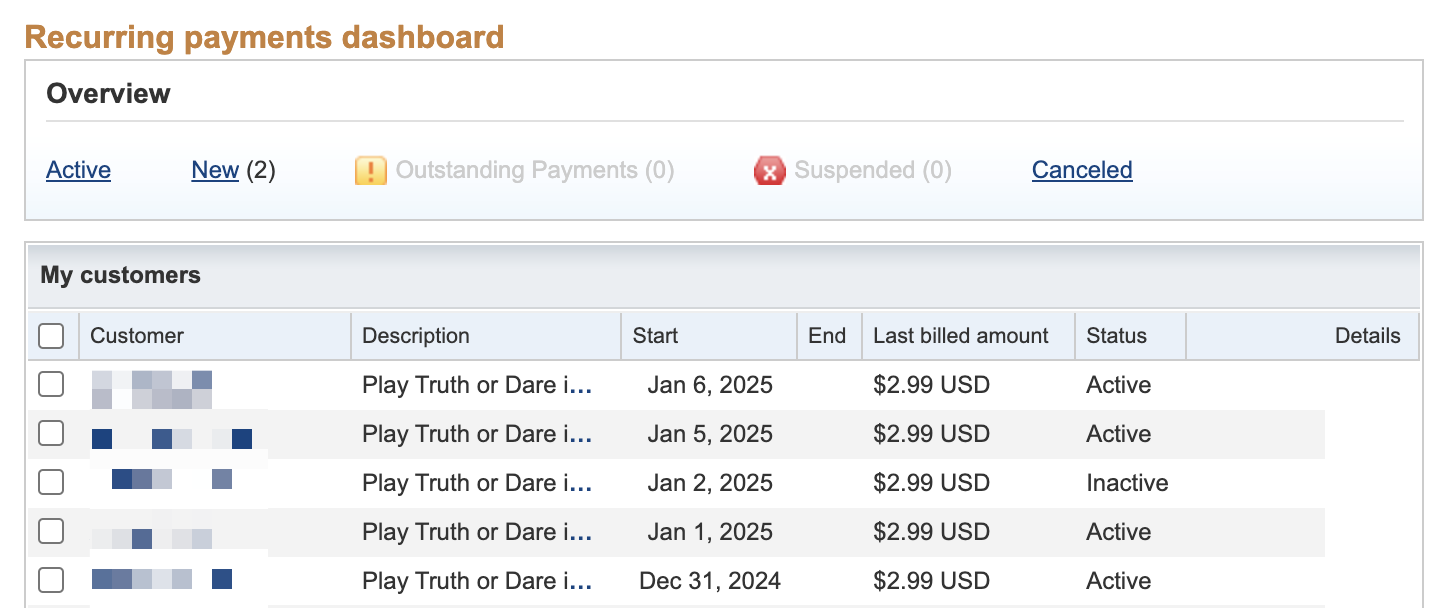Toggle the checkbox for the Jan 1, 2025 row
The width and height of the screenshot is (1450, 608).
pos(51,531)
